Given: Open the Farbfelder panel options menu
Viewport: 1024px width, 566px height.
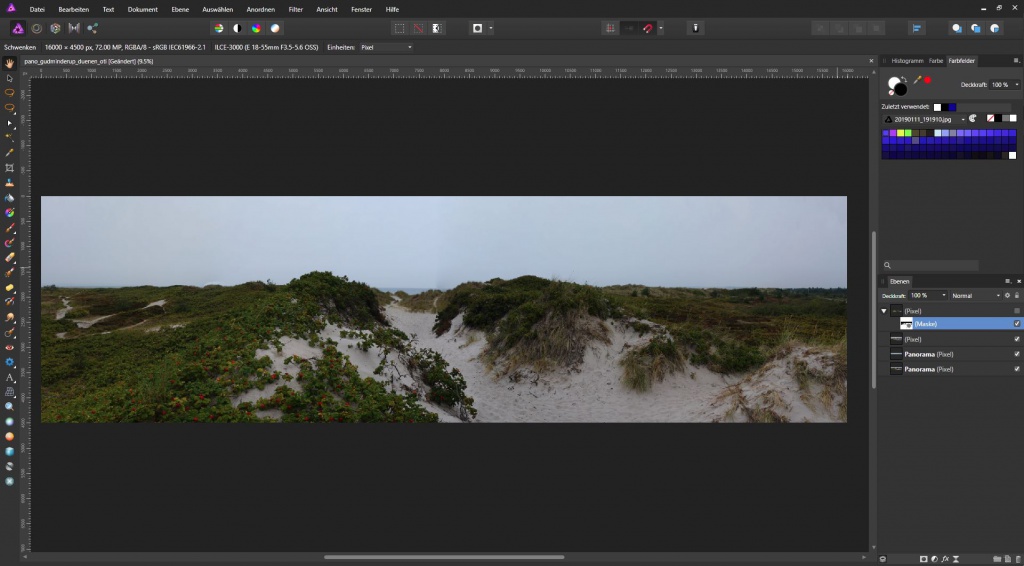Looking at the screenshot, I should (x=1016, y=61).
